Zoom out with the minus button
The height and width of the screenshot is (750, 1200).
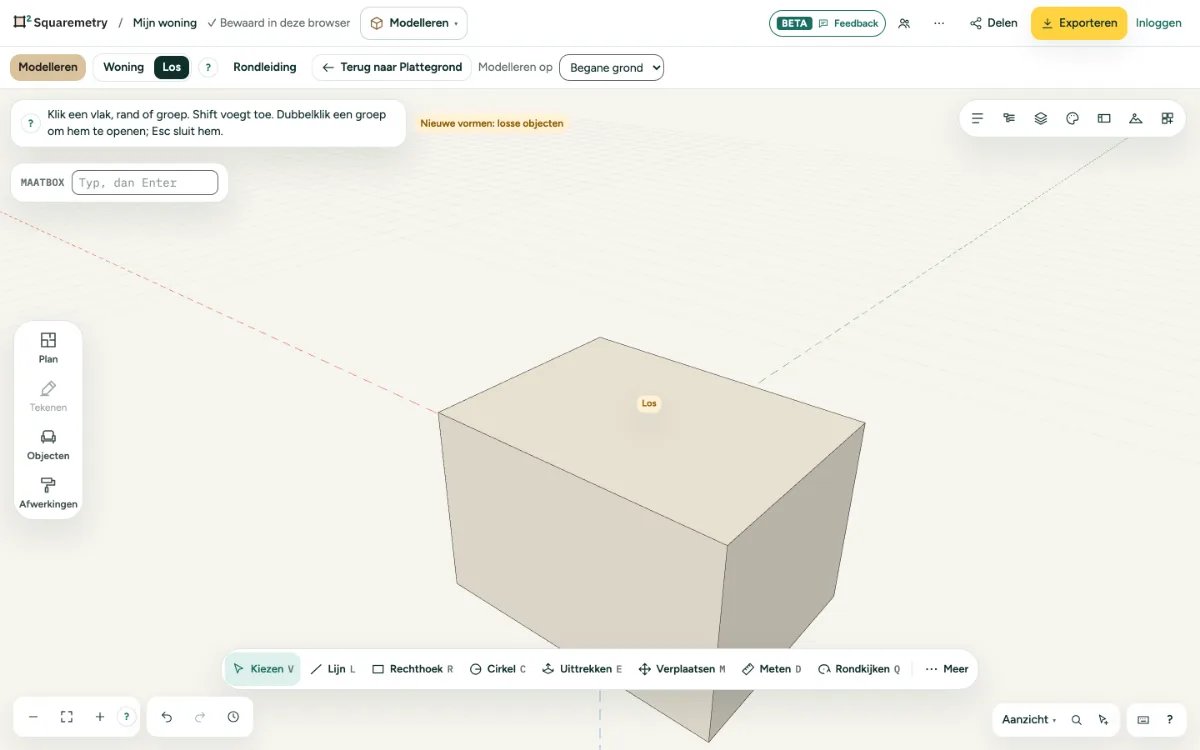[x=33, y=717]
